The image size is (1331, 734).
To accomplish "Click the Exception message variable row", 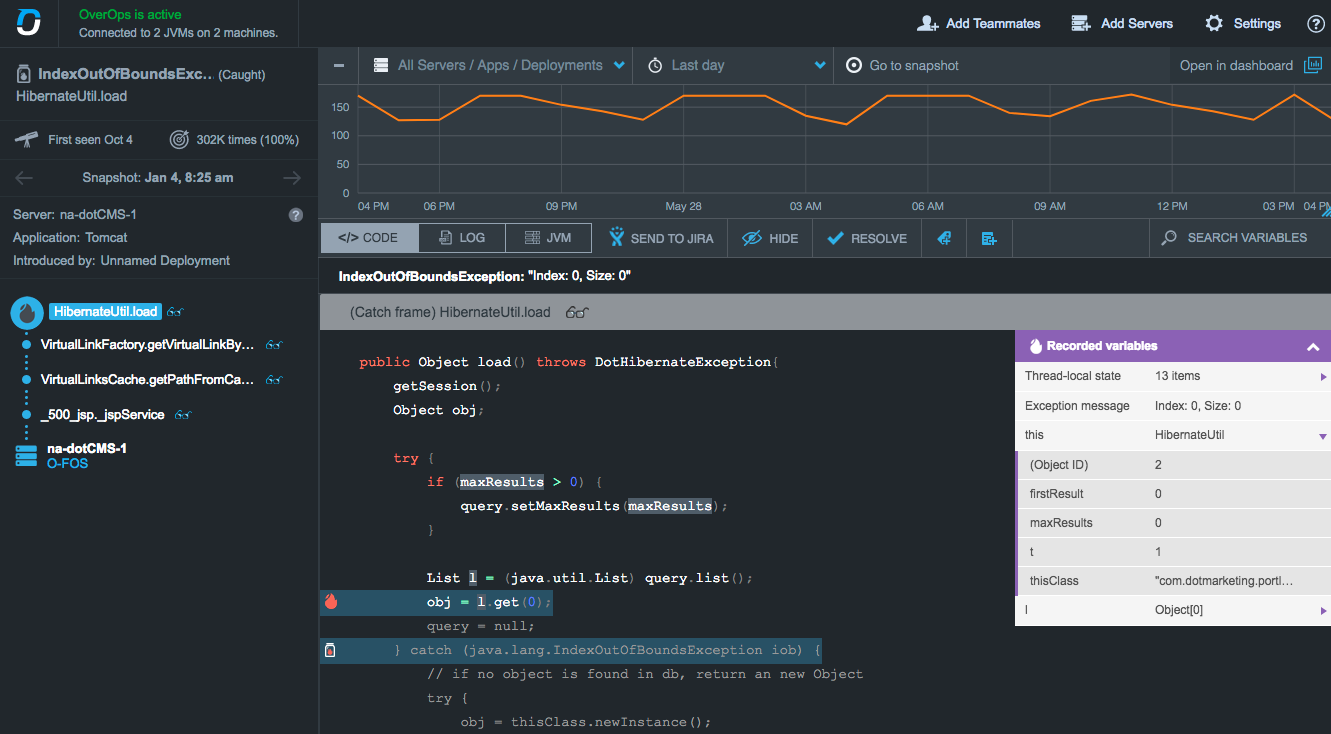I will (x=1173, y=406).
